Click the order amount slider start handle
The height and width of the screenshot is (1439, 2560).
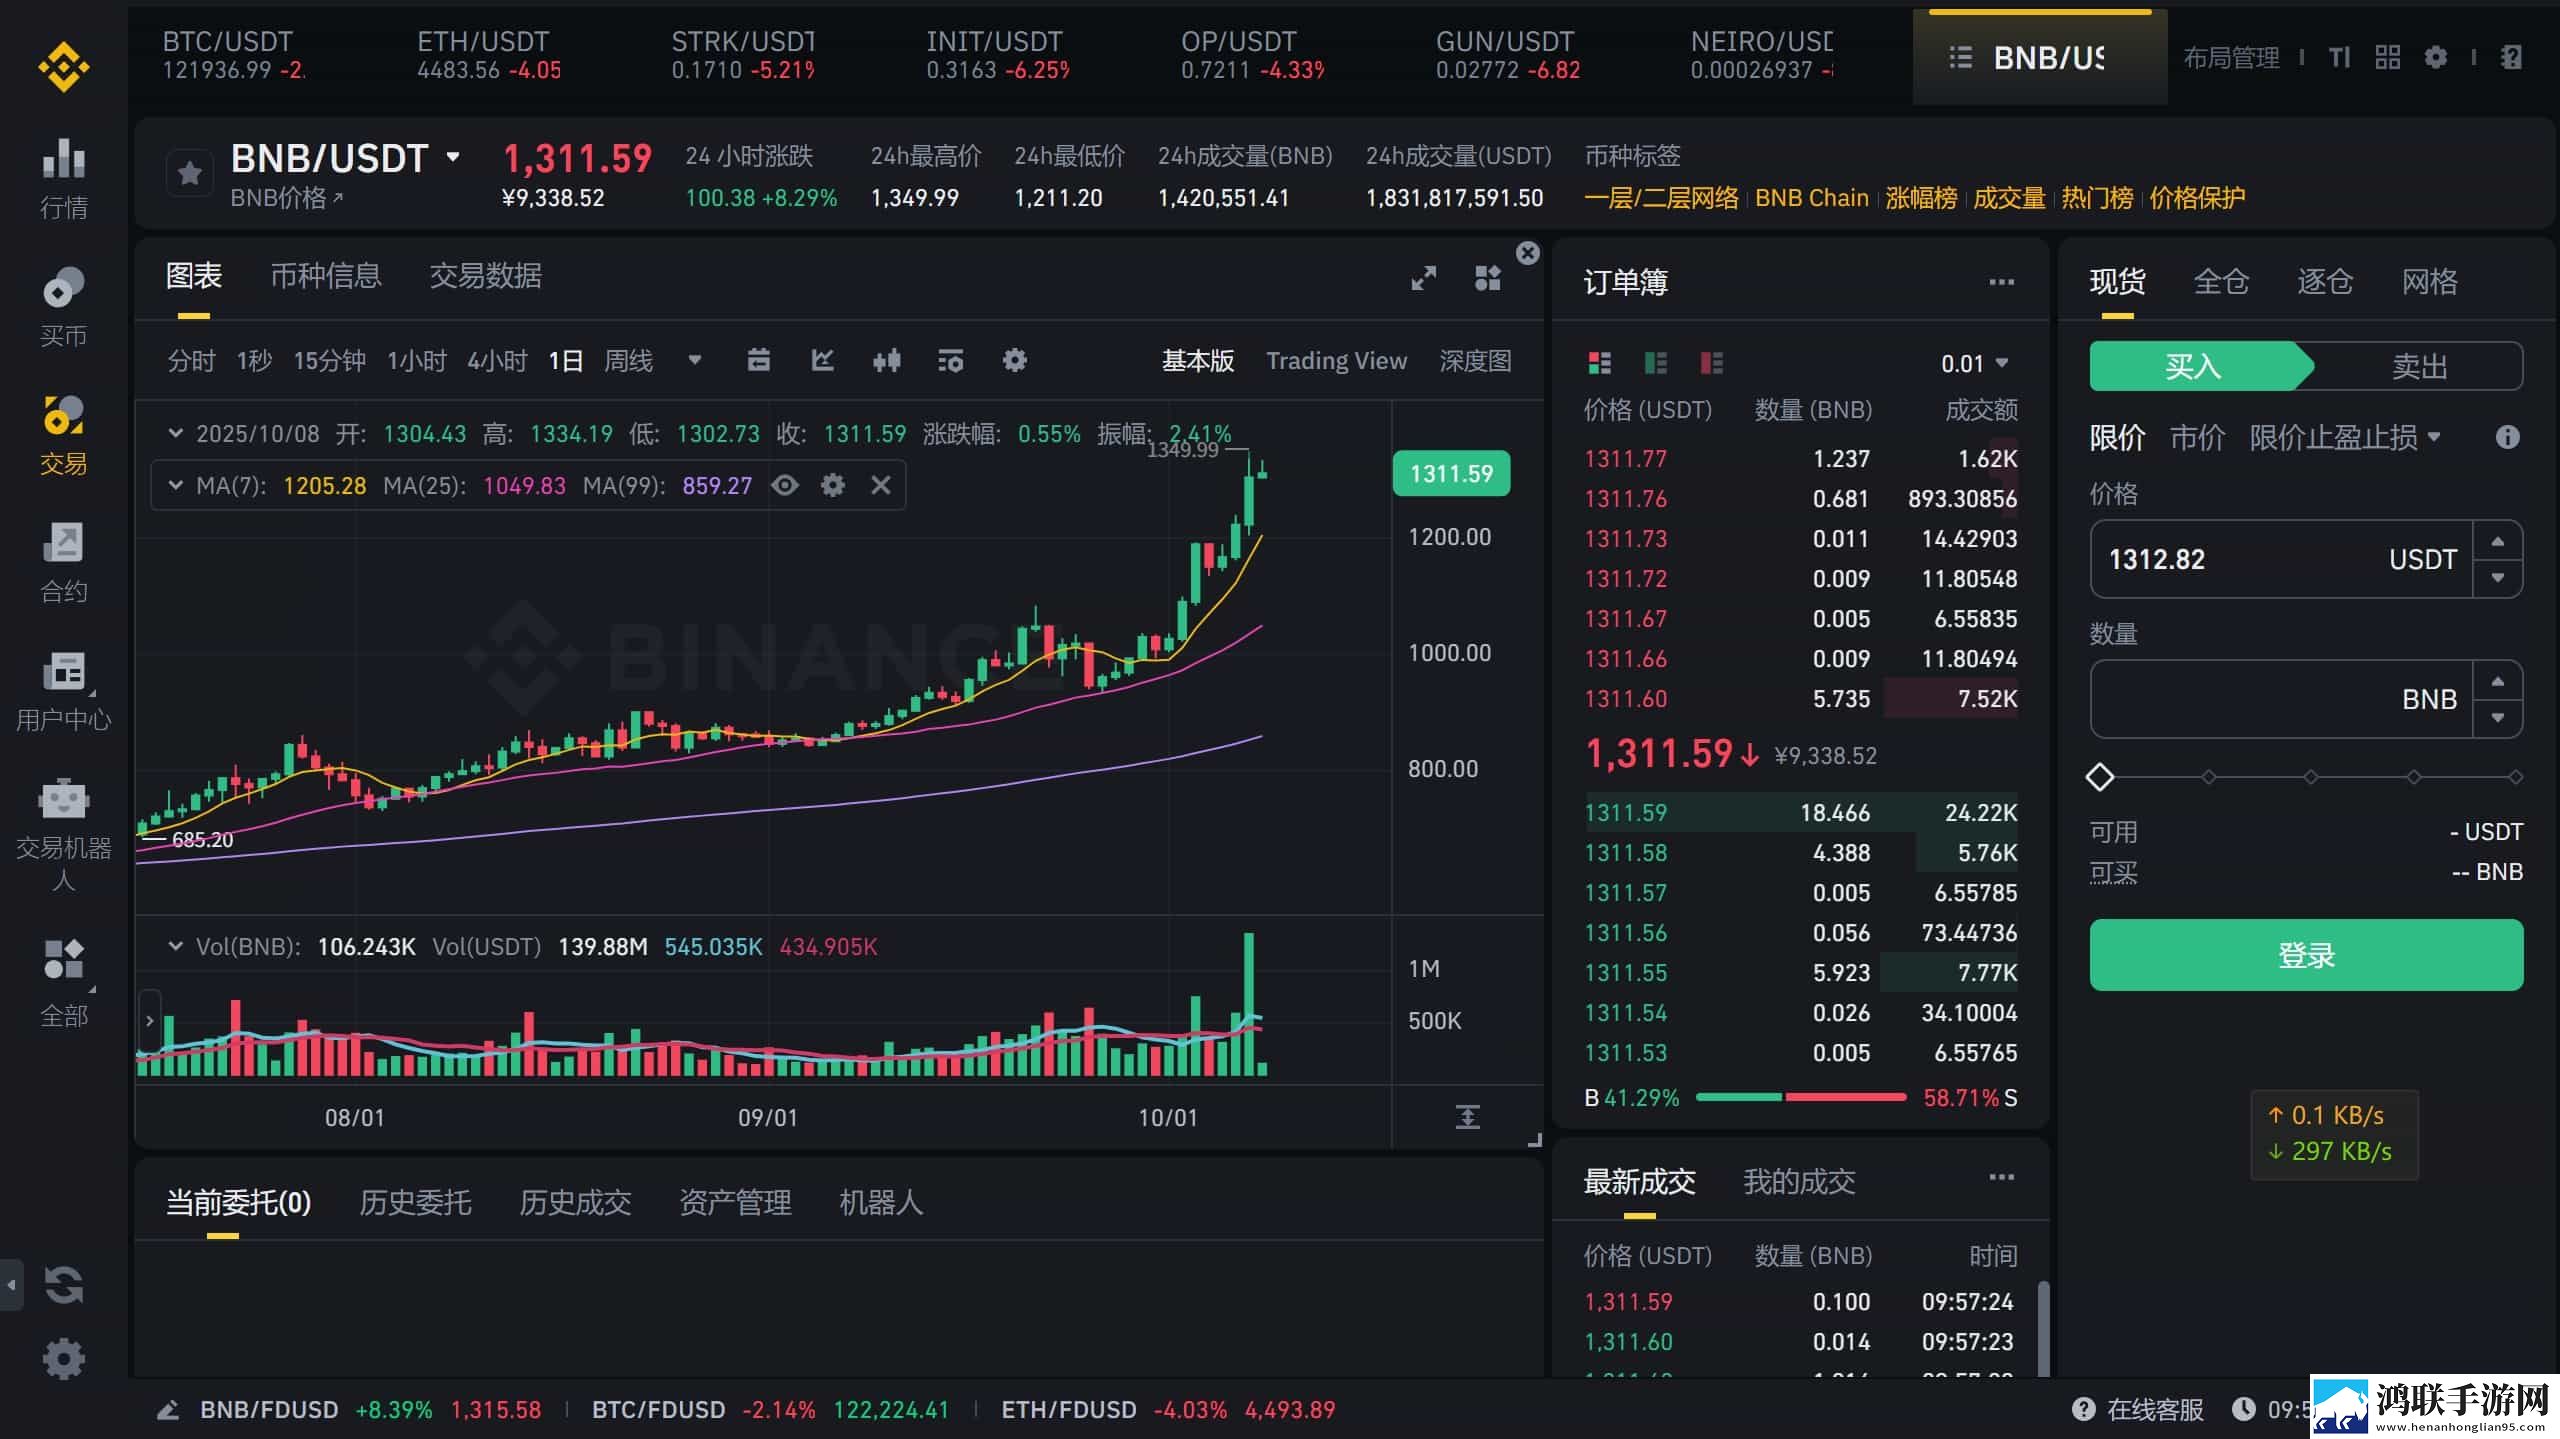pos(2100,777)
